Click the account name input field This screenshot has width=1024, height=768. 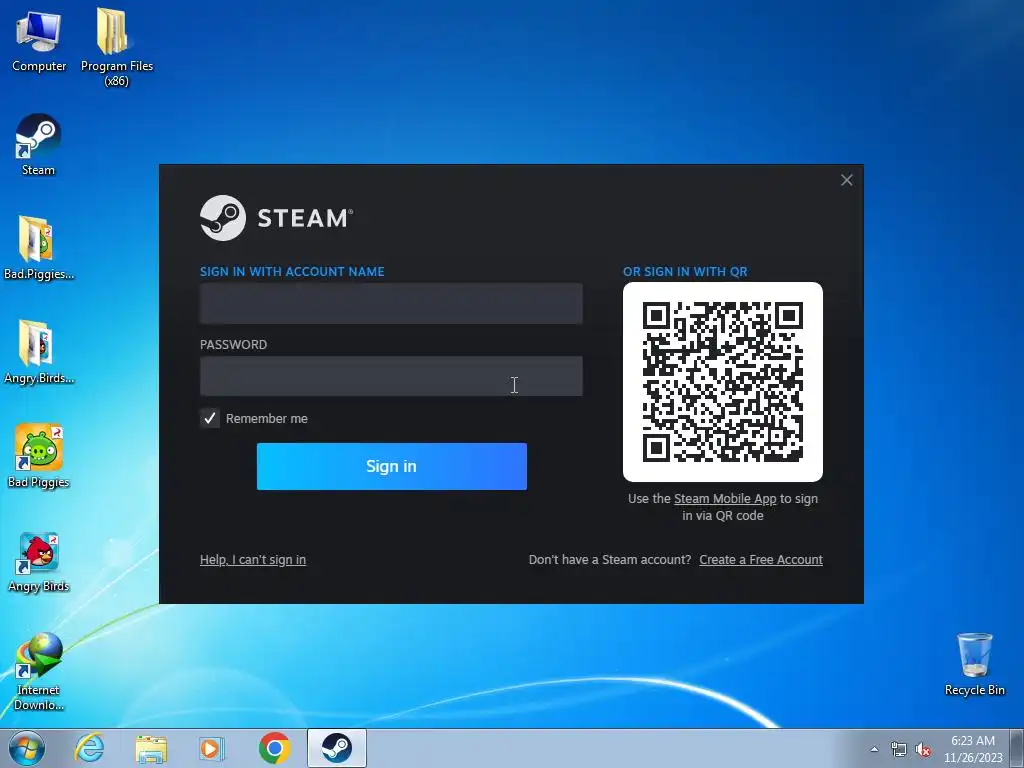(x=391, y=303)
